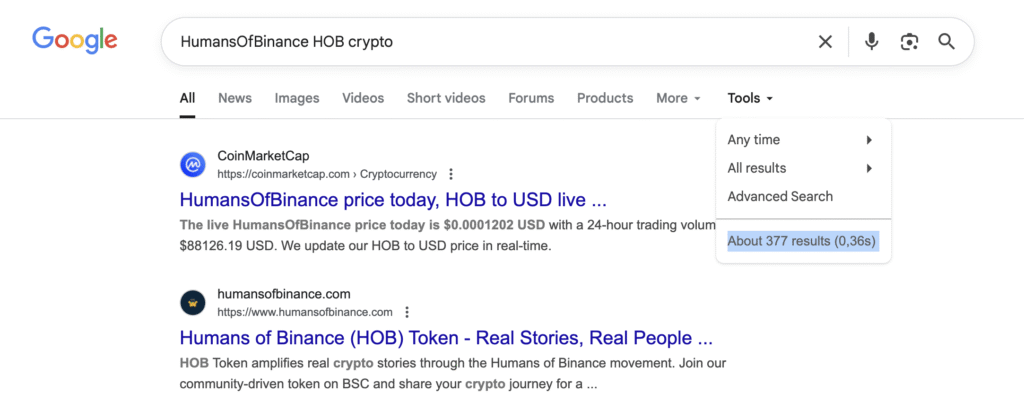
Task: Open Google Lens image search
Action: [x=908, y=41]
